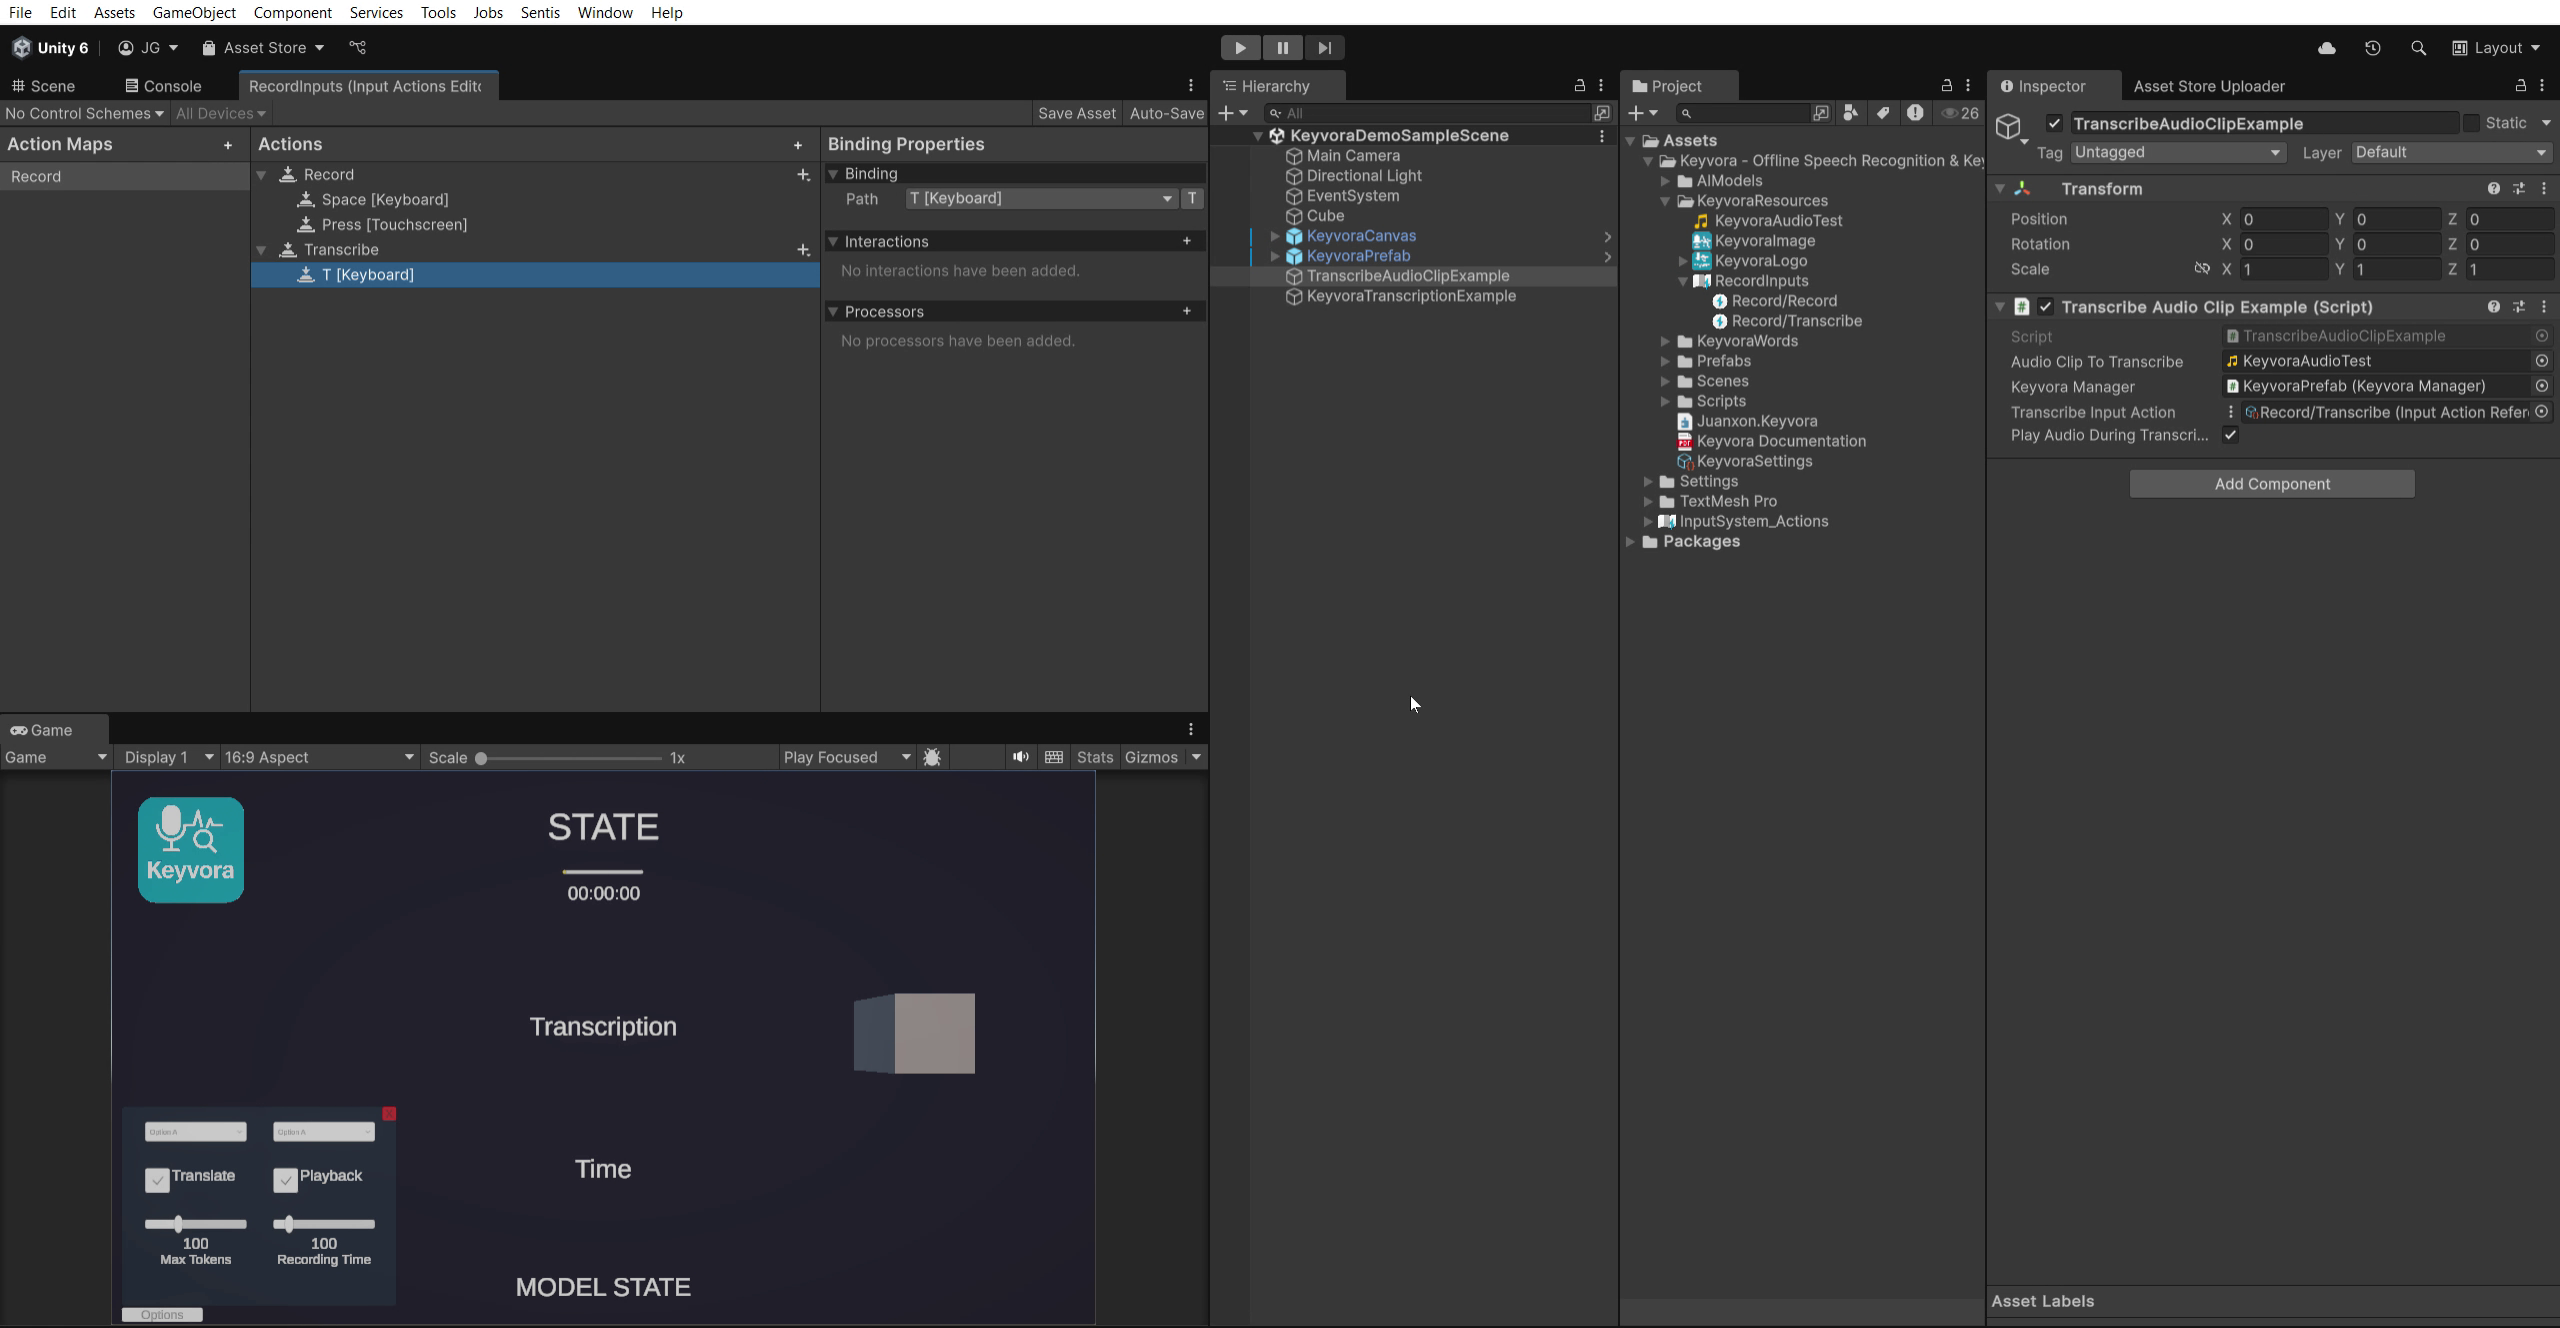Open the Assets menu
Screen dimensions: 2560x1328
(x=114, y=12)
